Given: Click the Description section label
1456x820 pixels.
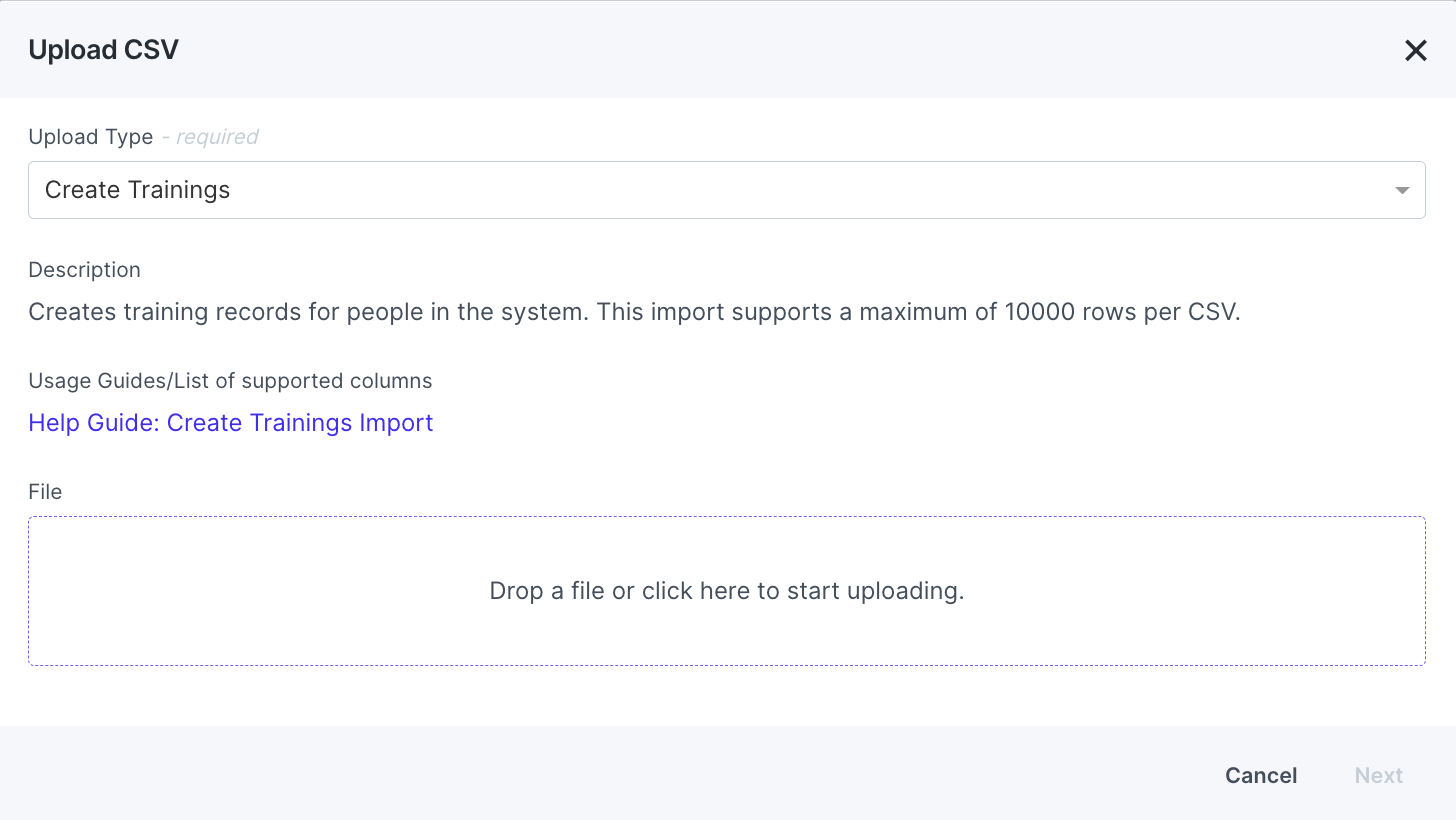Looking at the screenshot, I should pyautogui.click(x=84, y=270).
